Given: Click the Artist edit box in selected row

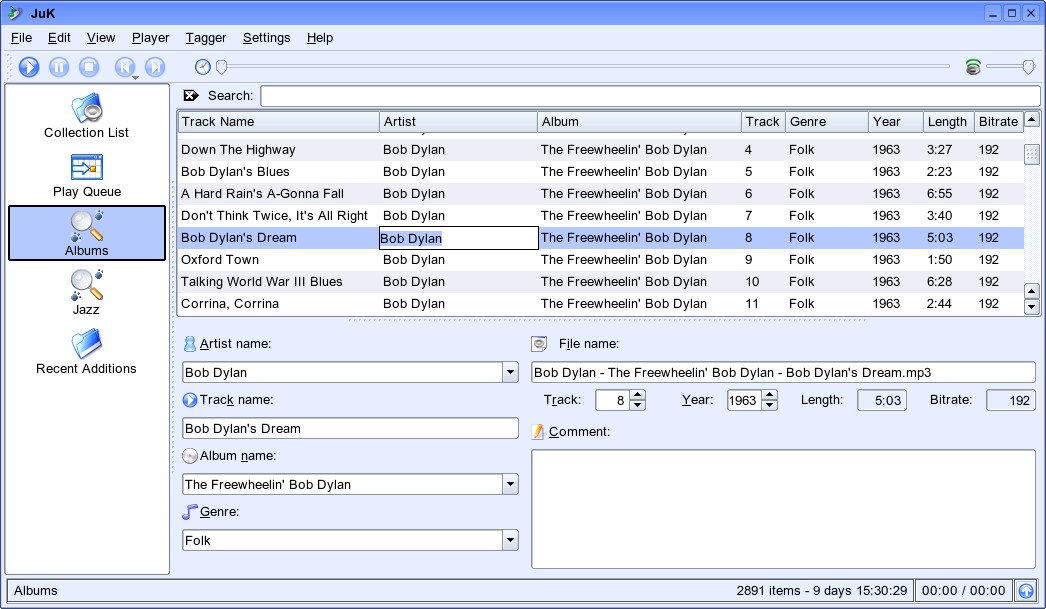Looking at the screenshot, I should [x=458, y=238].
